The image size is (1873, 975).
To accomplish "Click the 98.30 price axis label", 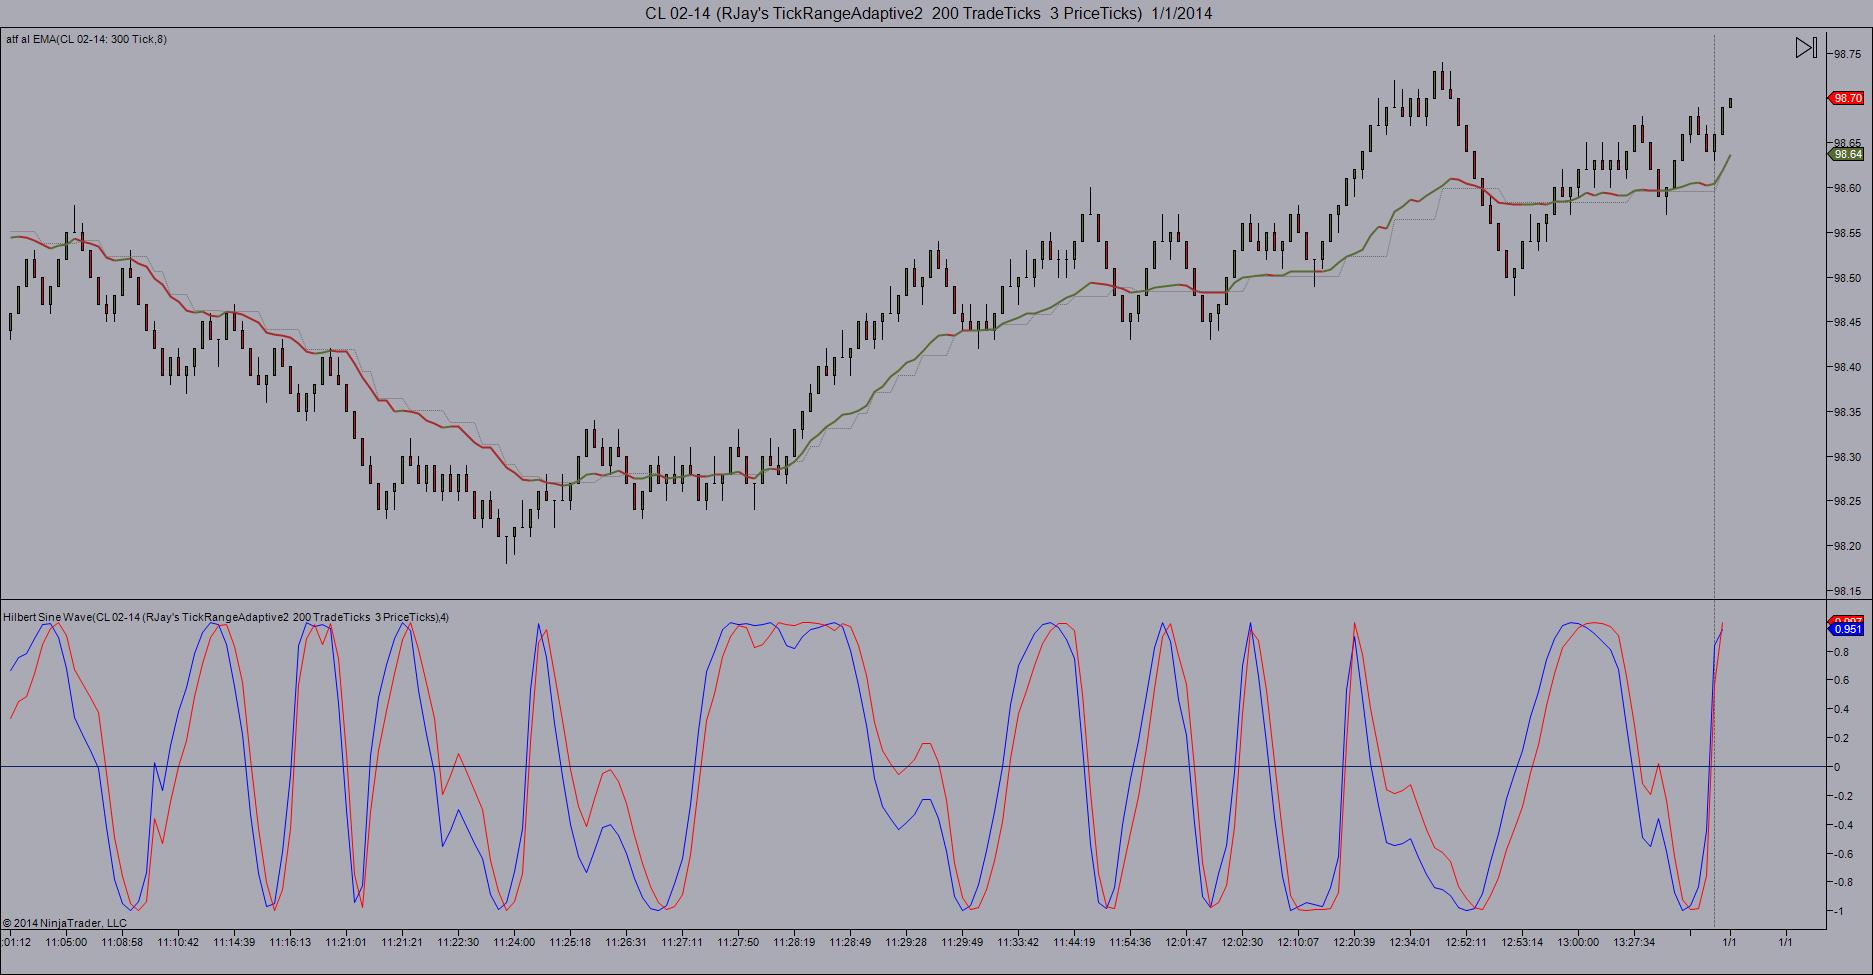I will coord(1847,457).
